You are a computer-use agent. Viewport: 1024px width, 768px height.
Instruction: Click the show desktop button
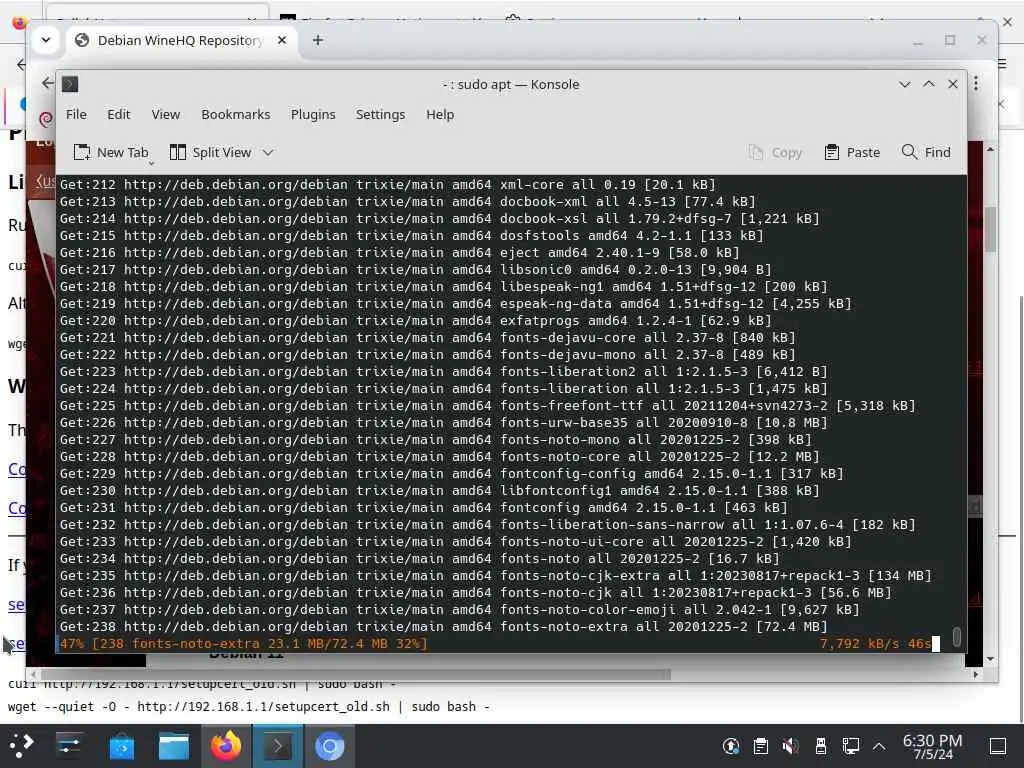pos(997,746)
